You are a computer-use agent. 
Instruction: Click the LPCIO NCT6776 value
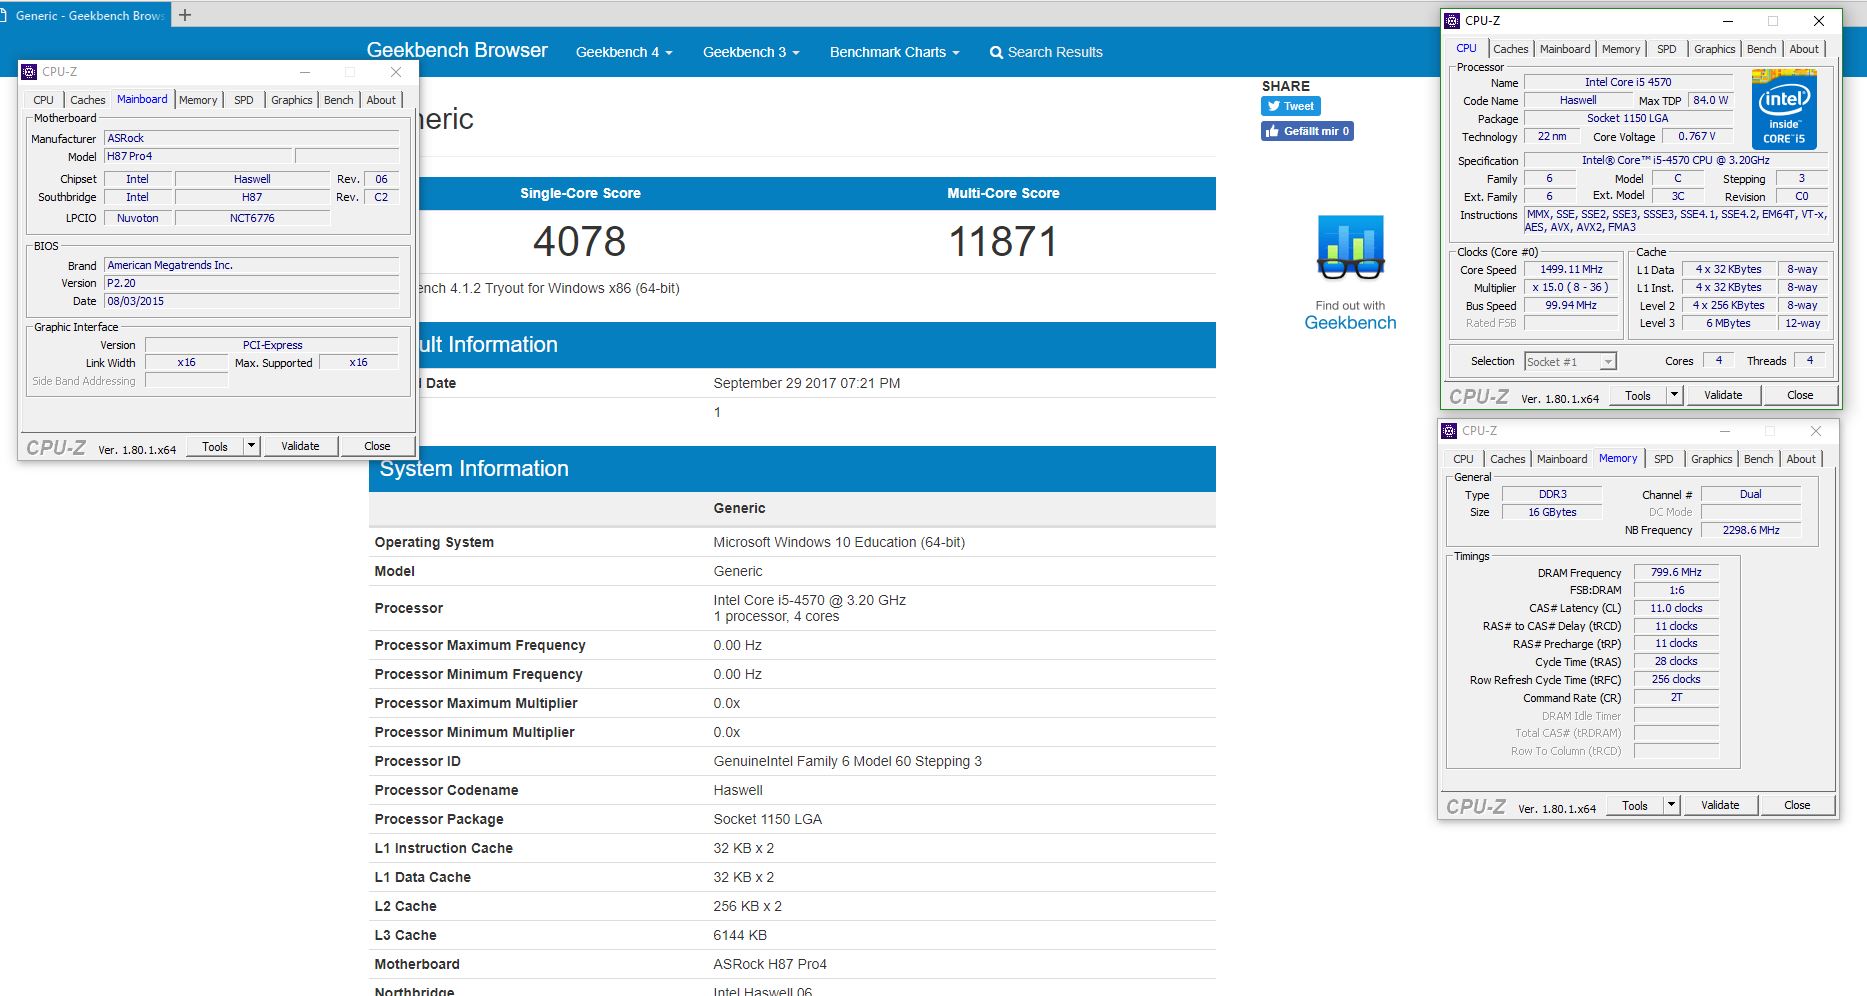point(252,218)
